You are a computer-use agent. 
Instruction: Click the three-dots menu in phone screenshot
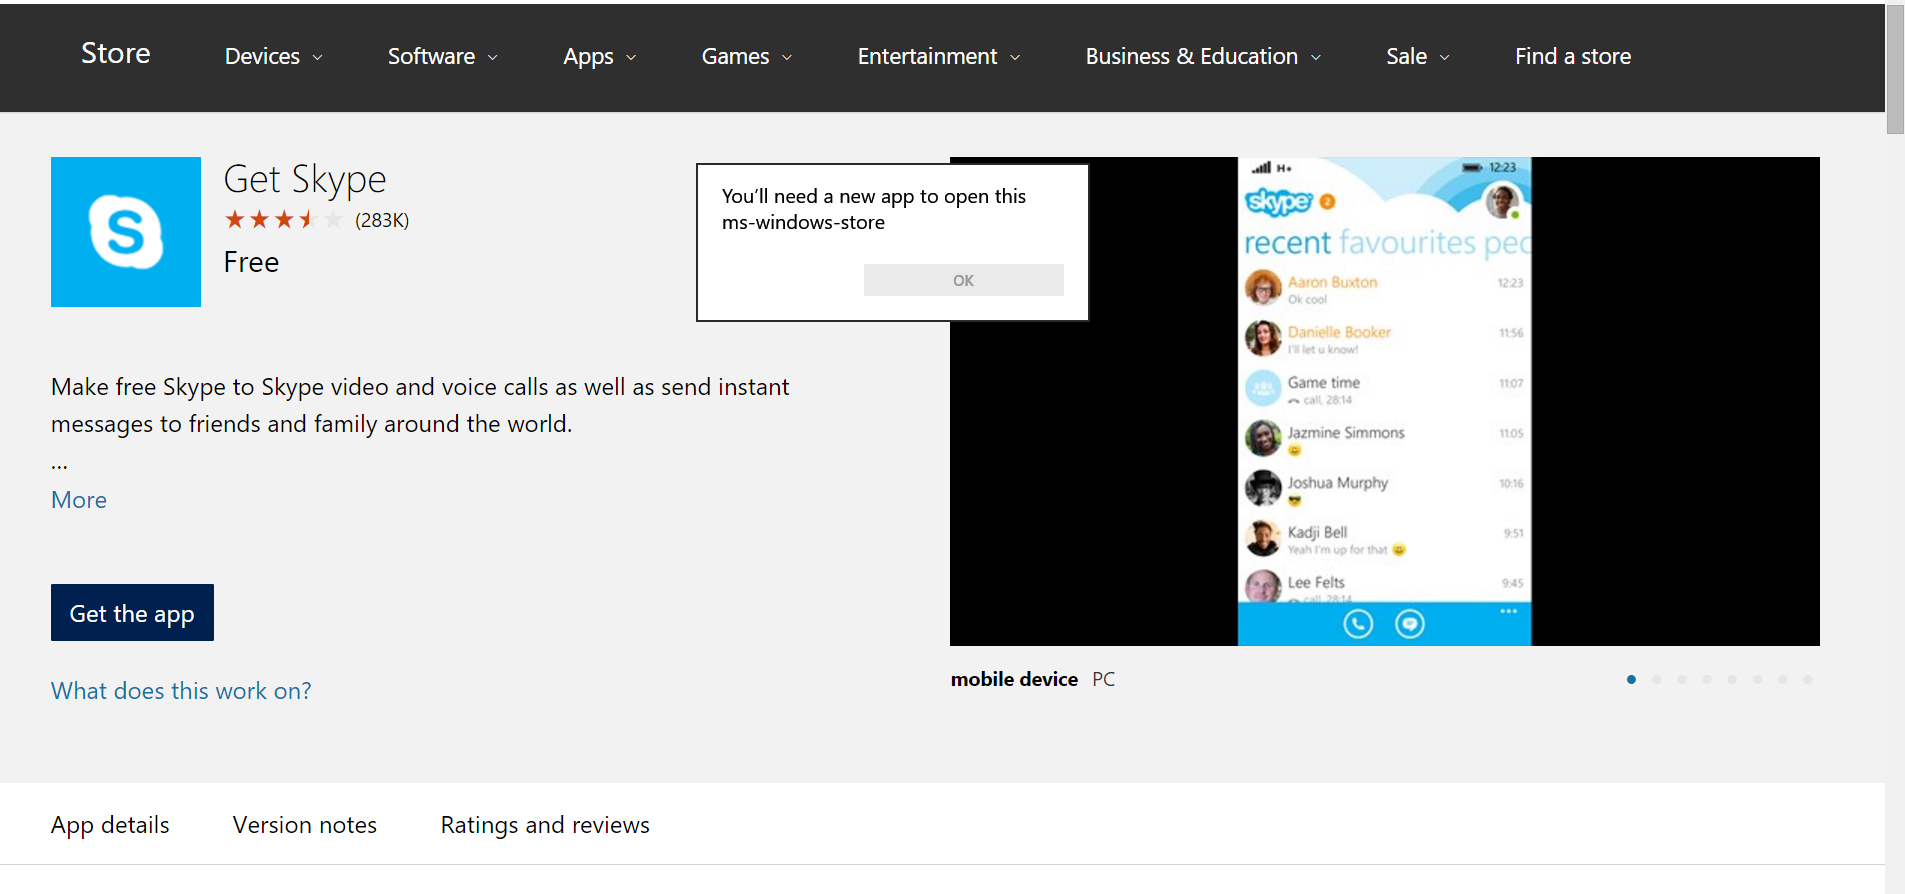tap(1508, 611)
